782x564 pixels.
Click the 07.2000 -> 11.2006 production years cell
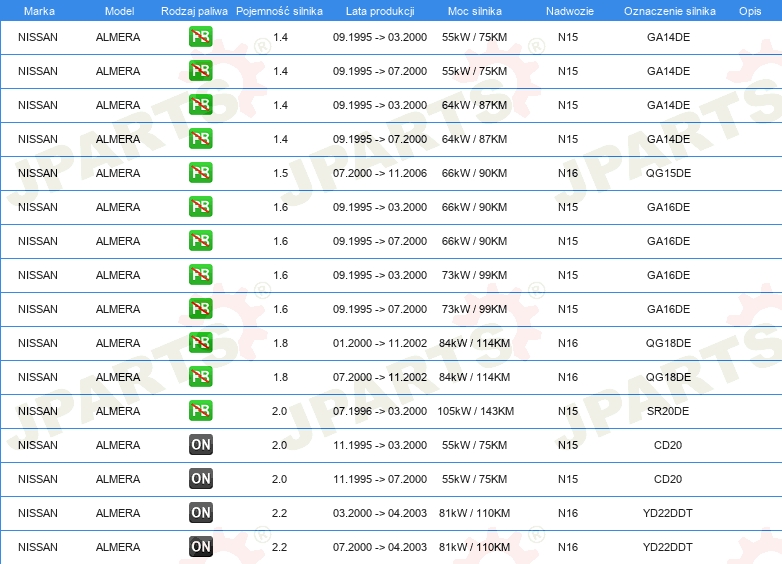[380, 173]
